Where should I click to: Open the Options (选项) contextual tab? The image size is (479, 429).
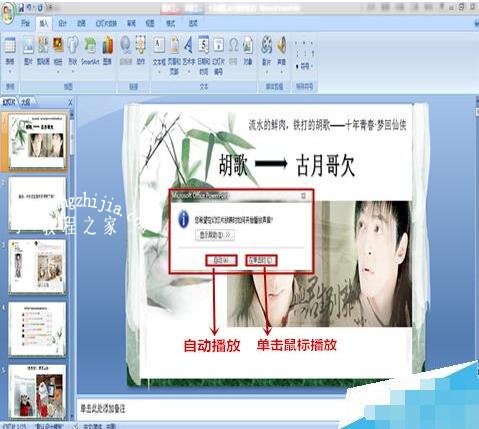[x=193, y=23]
